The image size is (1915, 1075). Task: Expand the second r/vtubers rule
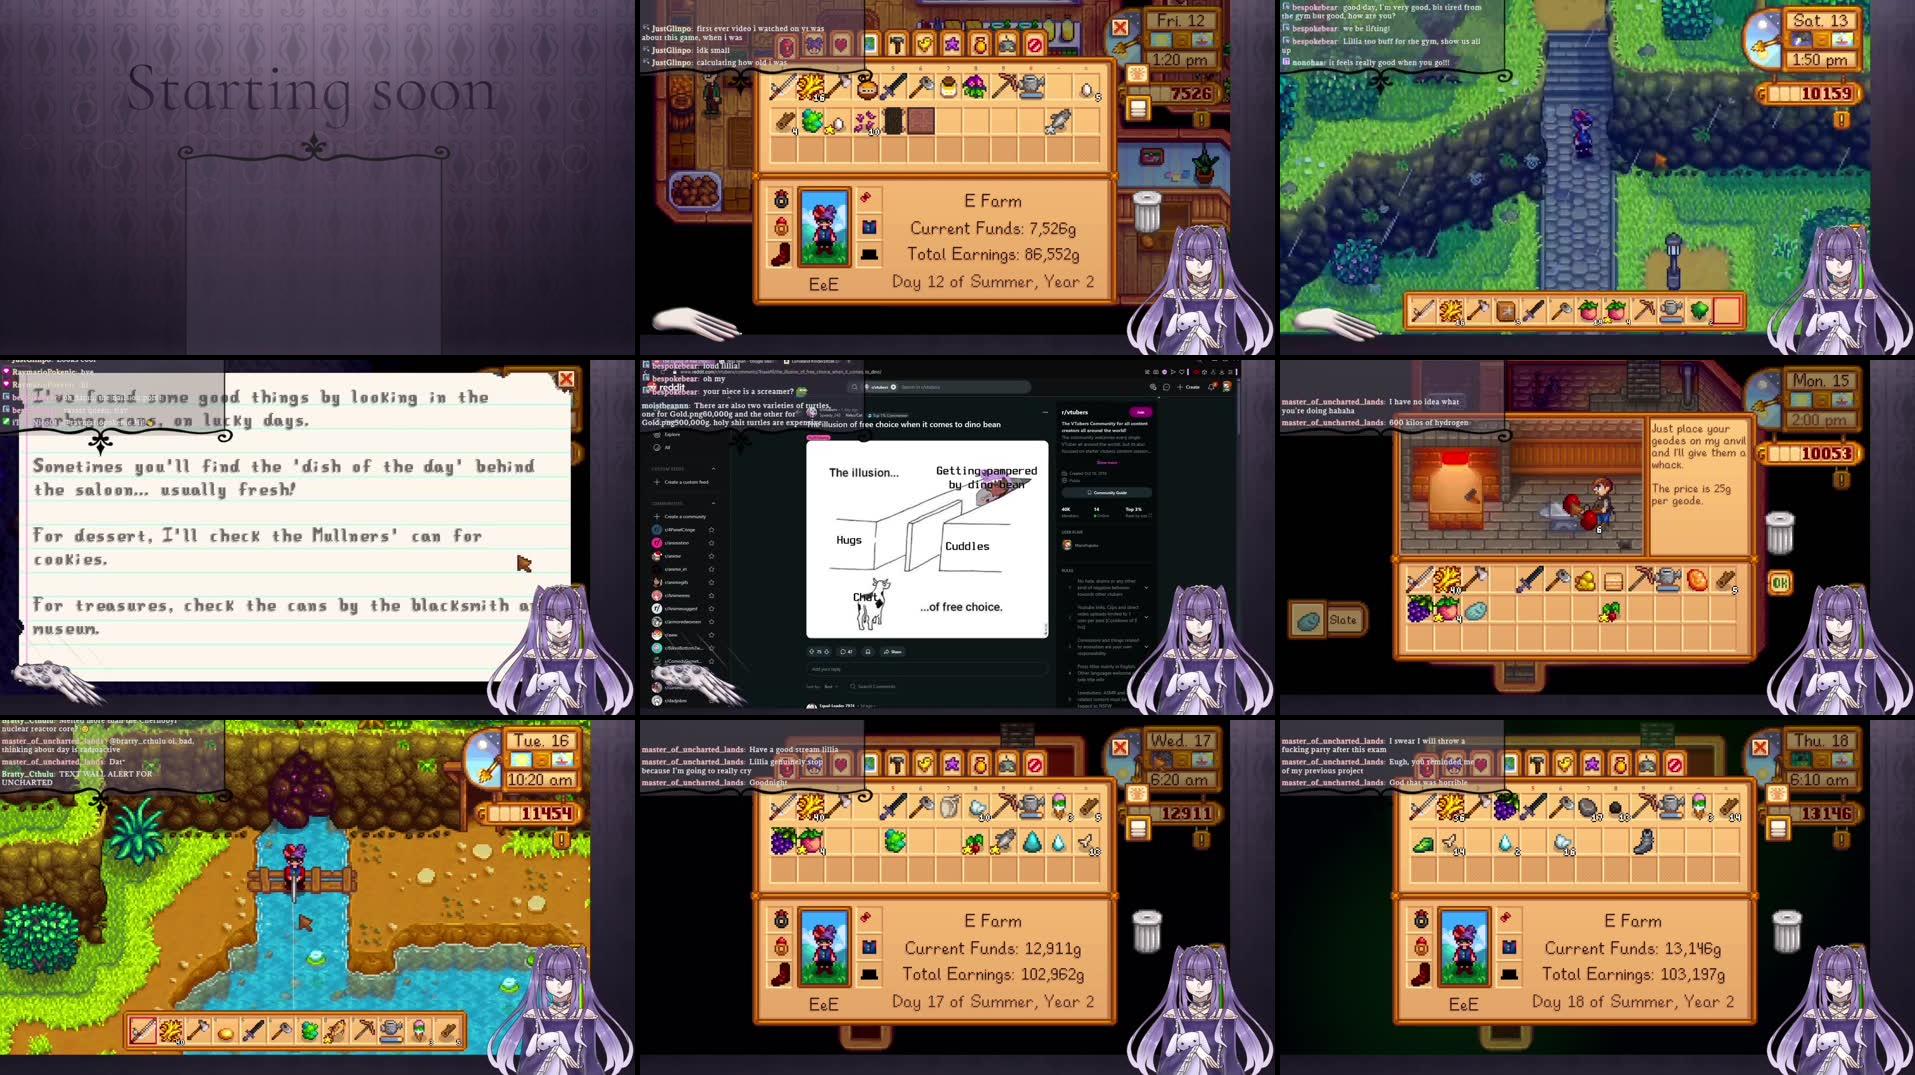click(x=1146, y=616)
